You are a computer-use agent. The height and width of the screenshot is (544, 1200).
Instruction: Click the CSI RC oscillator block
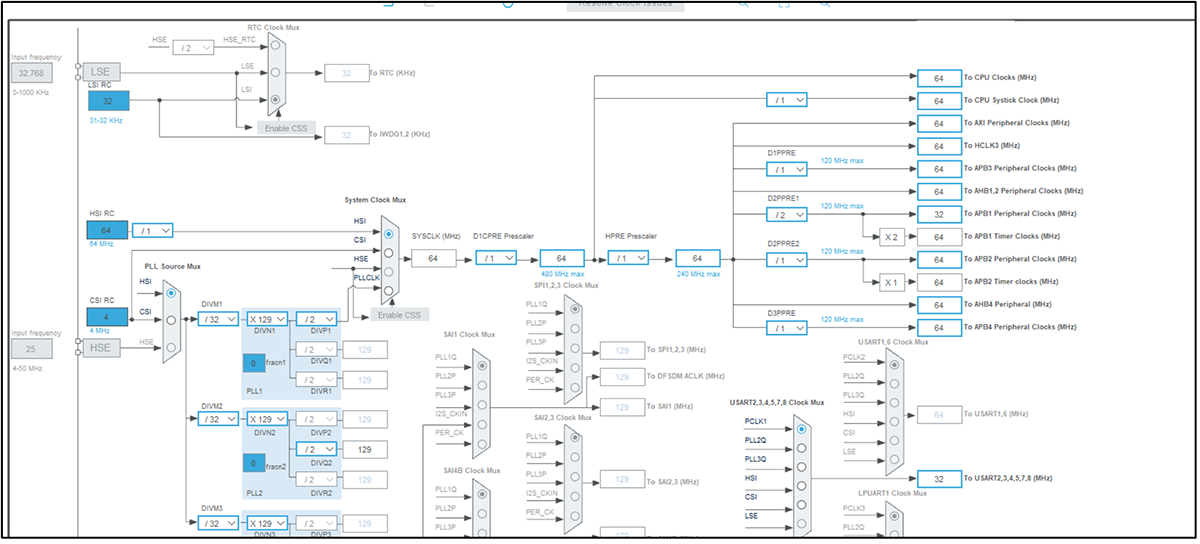[108, 317]
